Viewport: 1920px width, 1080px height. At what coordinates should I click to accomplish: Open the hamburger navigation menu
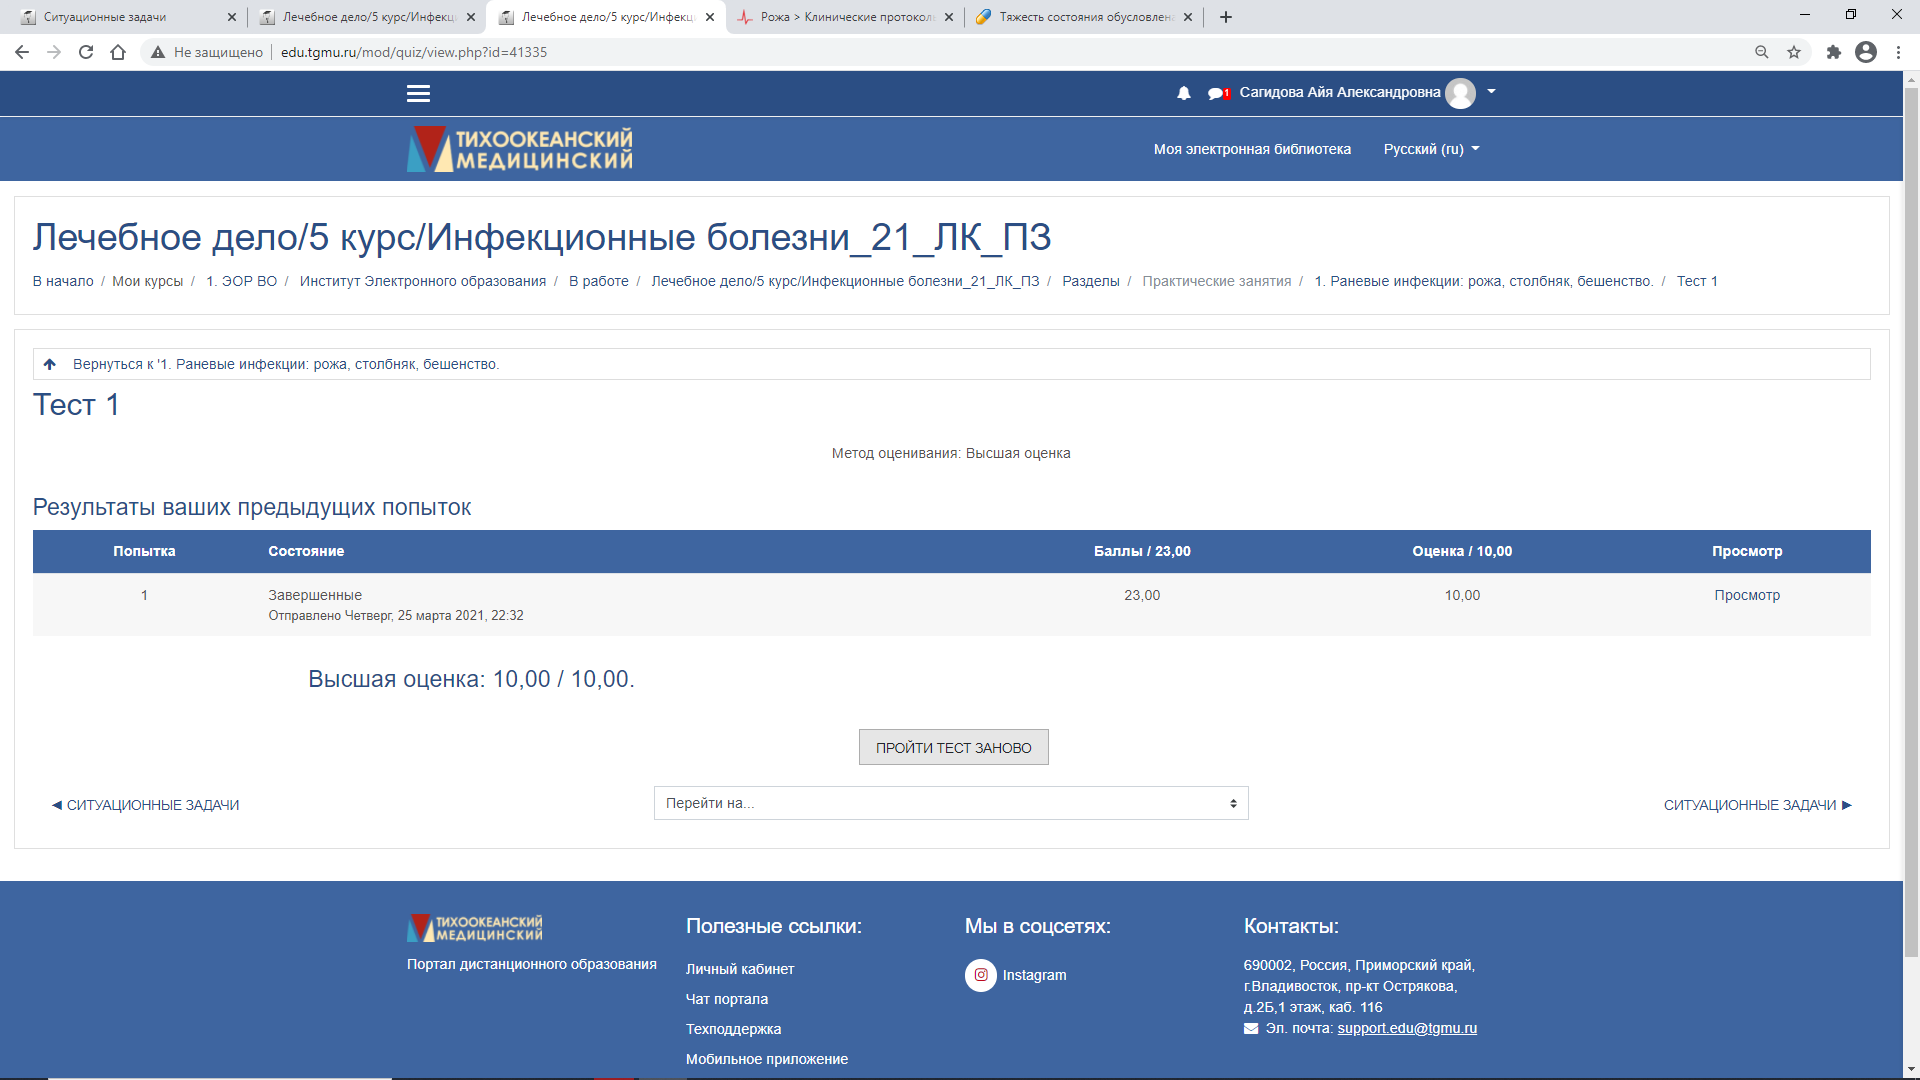point(418,93)
